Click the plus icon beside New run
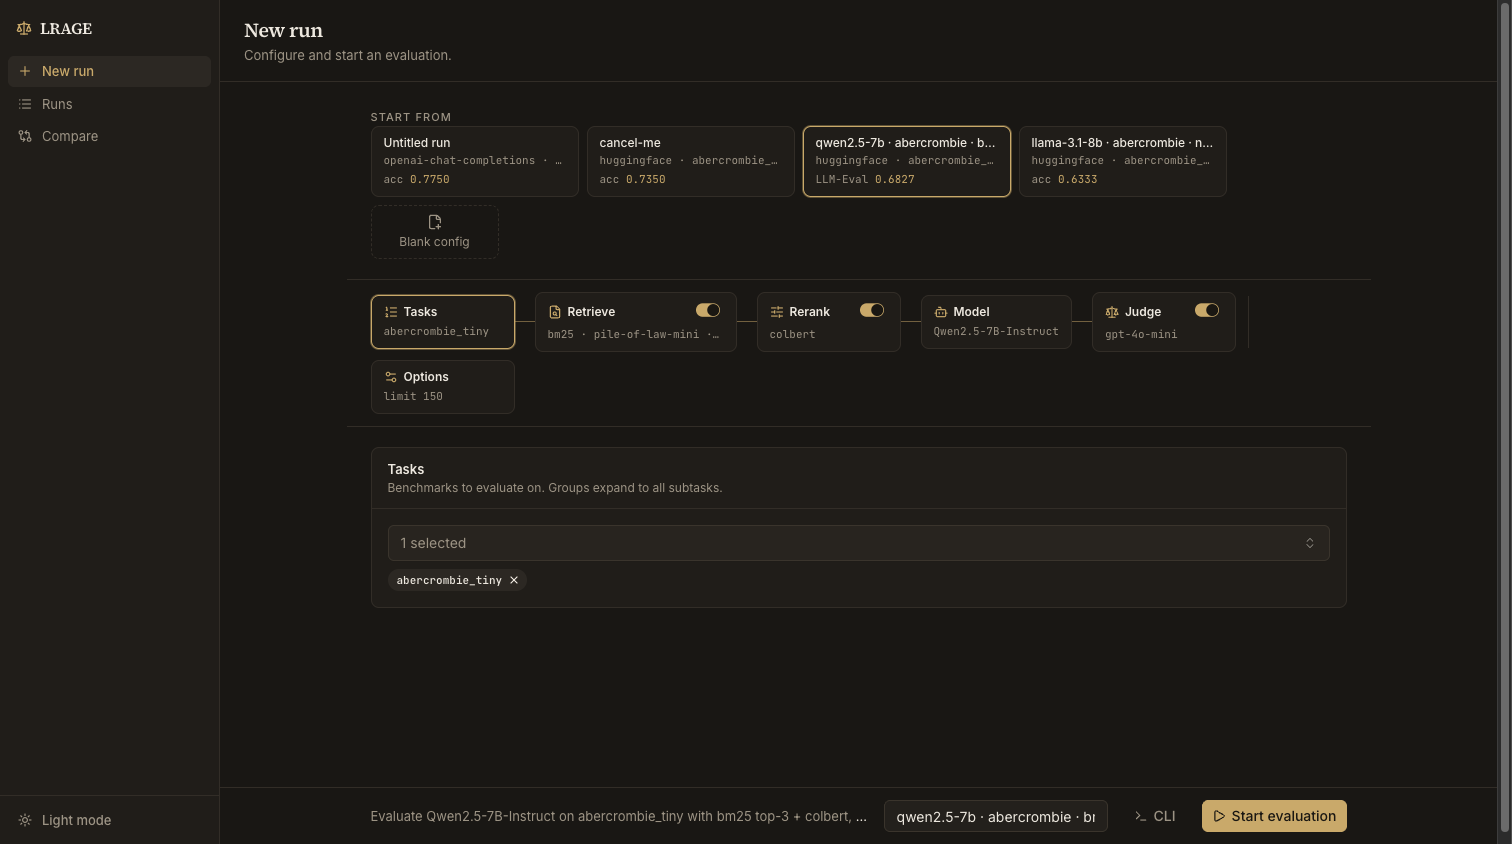This screenshot has width=1512, height=844. (x=25, y=71)
